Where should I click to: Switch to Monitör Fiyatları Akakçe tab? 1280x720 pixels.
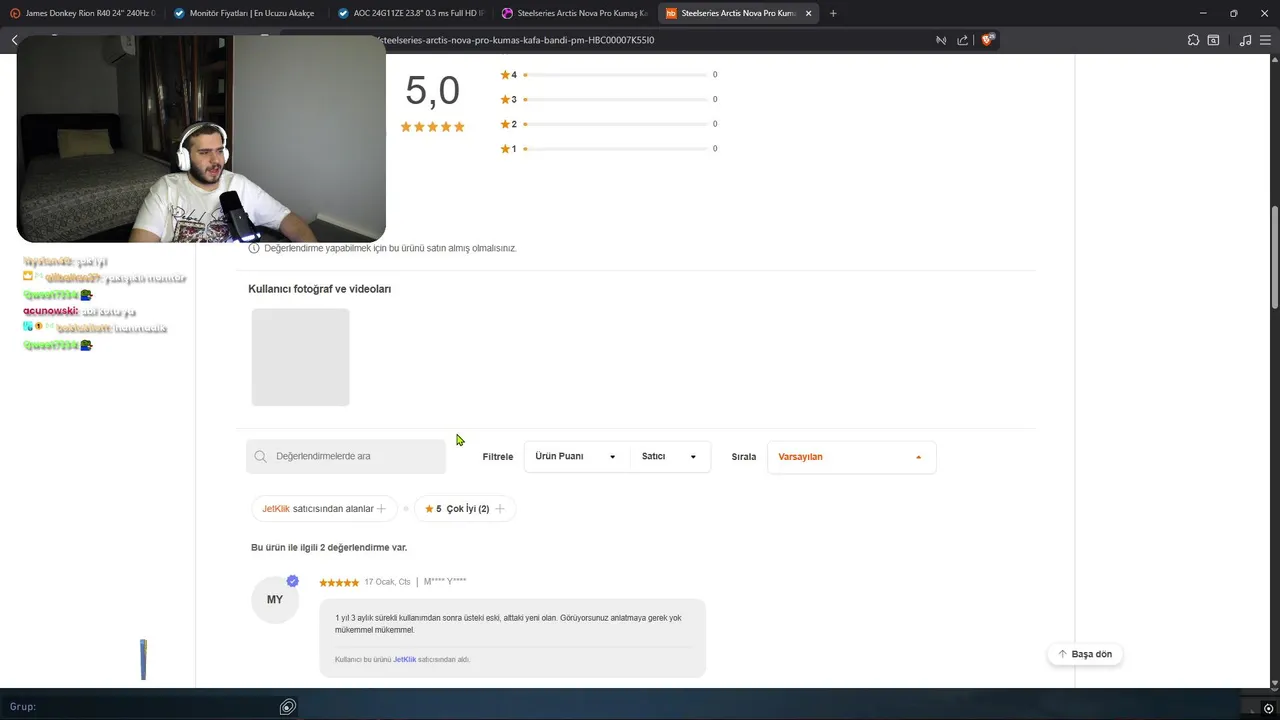coord(245,13)
